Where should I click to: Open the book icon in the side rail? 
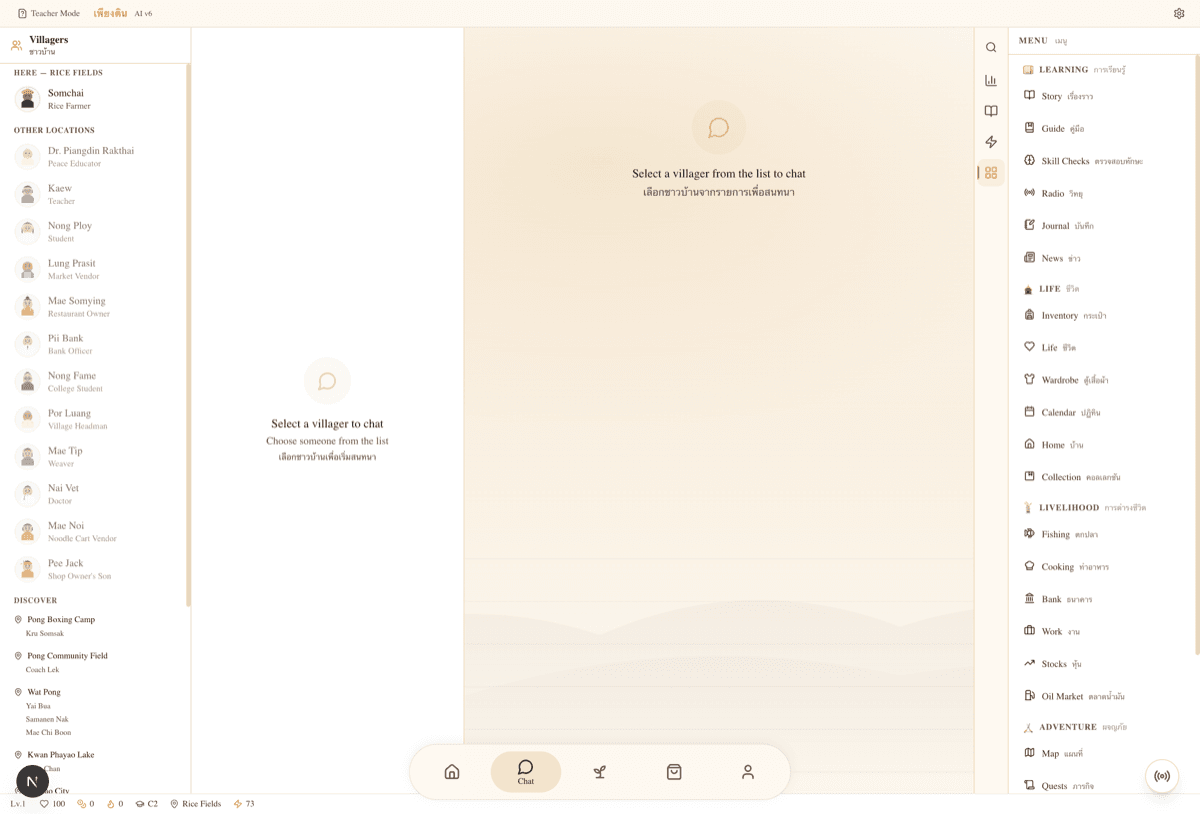pyautogui.click(x=991, y=111)
